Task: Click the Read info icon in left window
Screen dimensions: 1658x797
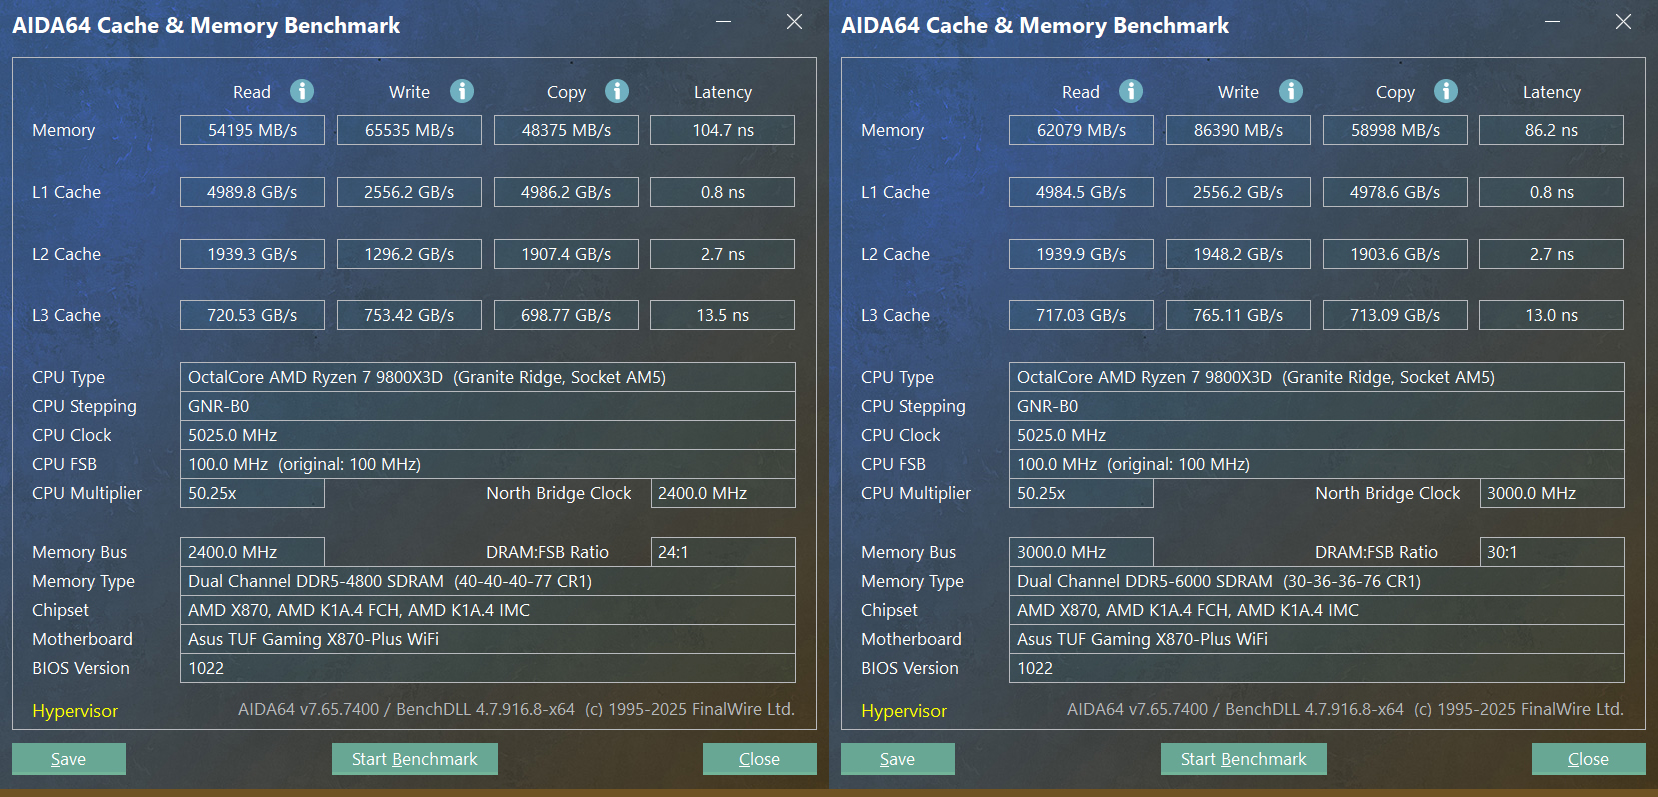Action: (302, 91)
